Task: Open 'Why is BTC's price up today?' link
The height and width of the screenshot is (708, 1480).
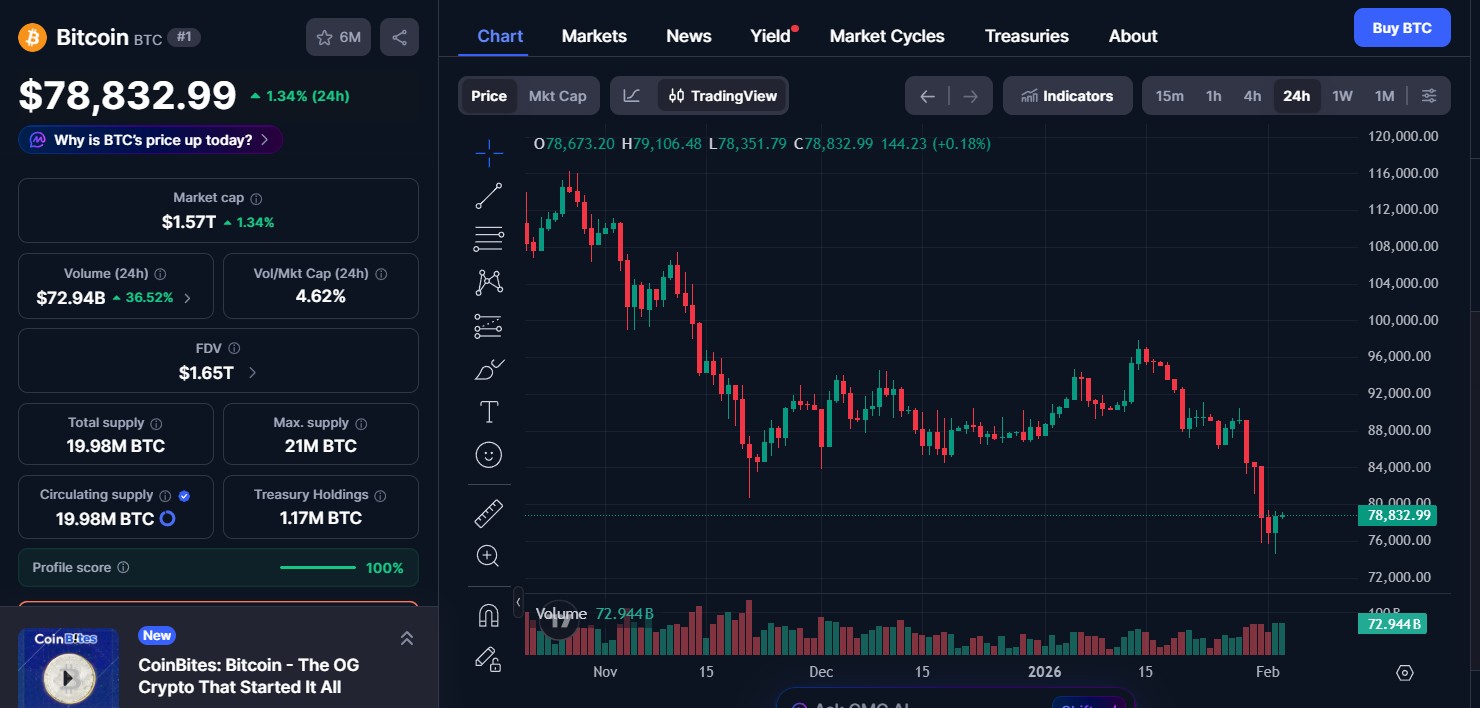Action: pyautogui.click(x=149, y=140)
